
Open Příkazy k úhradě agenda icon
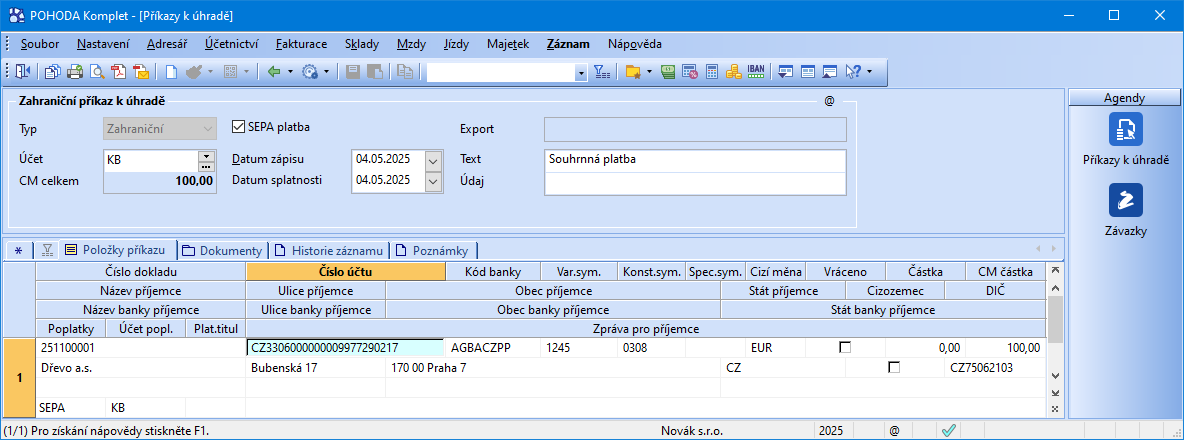coord(1125,129)
